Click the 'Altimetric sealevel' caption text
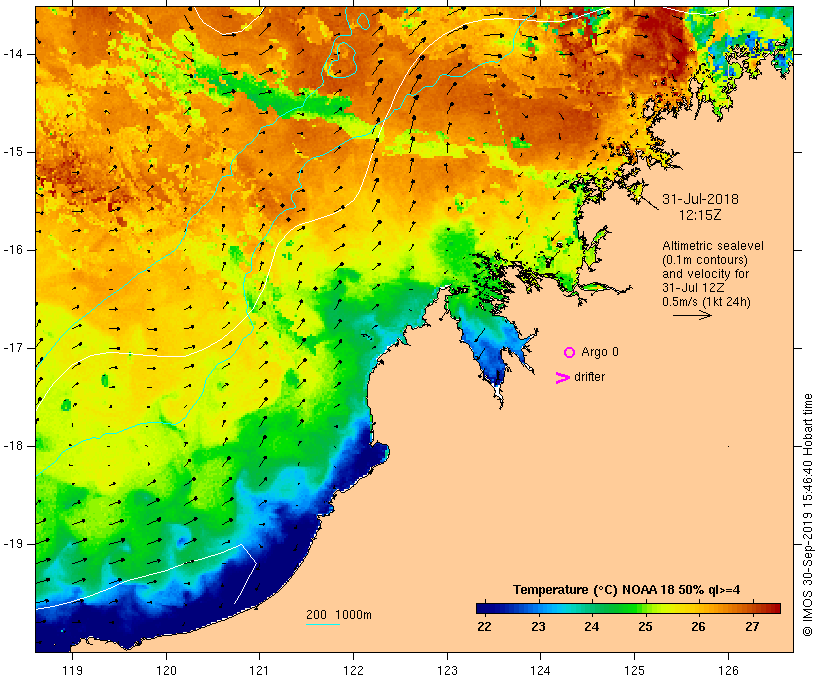820x680 pixels. (x=713, y=246)
